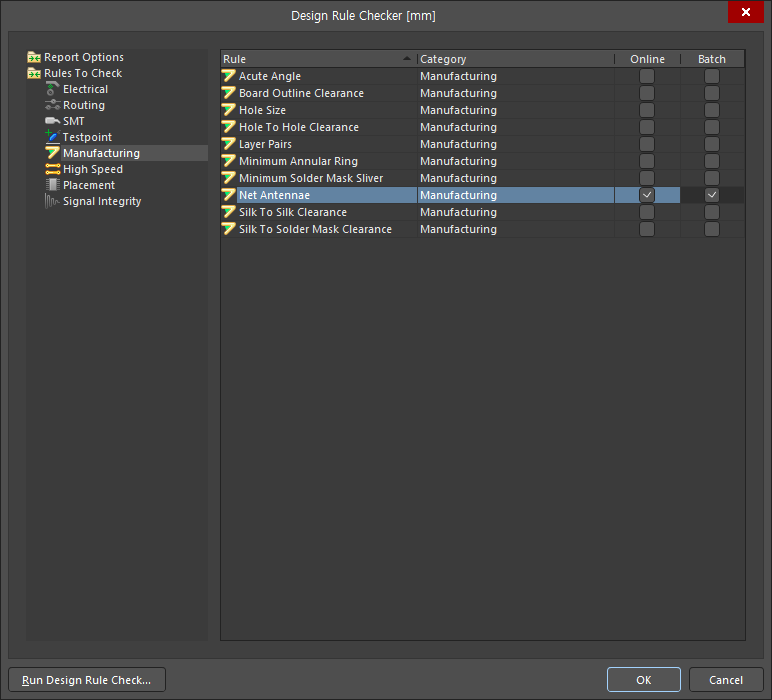Viewport: 772px width, 700px height.
Task: Enable Online check for Hole To Hole Clearance
Action: click(x=647, y=127)
